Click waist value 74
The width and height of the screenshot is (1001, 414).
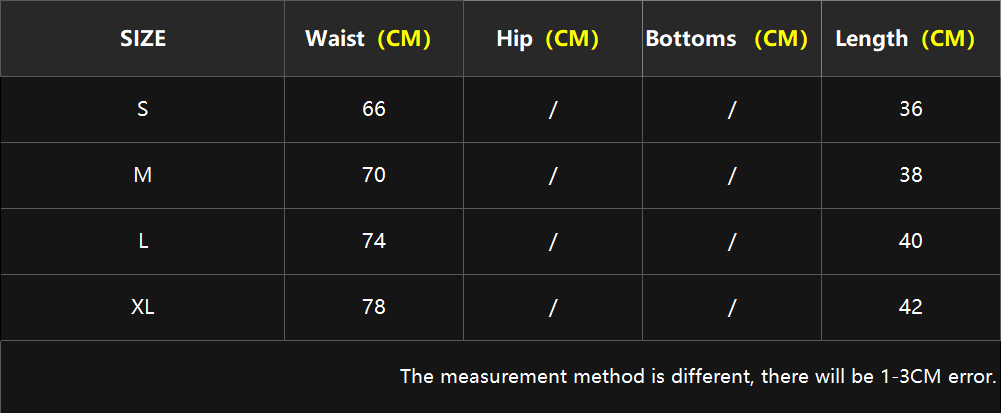tap(374, 242)
